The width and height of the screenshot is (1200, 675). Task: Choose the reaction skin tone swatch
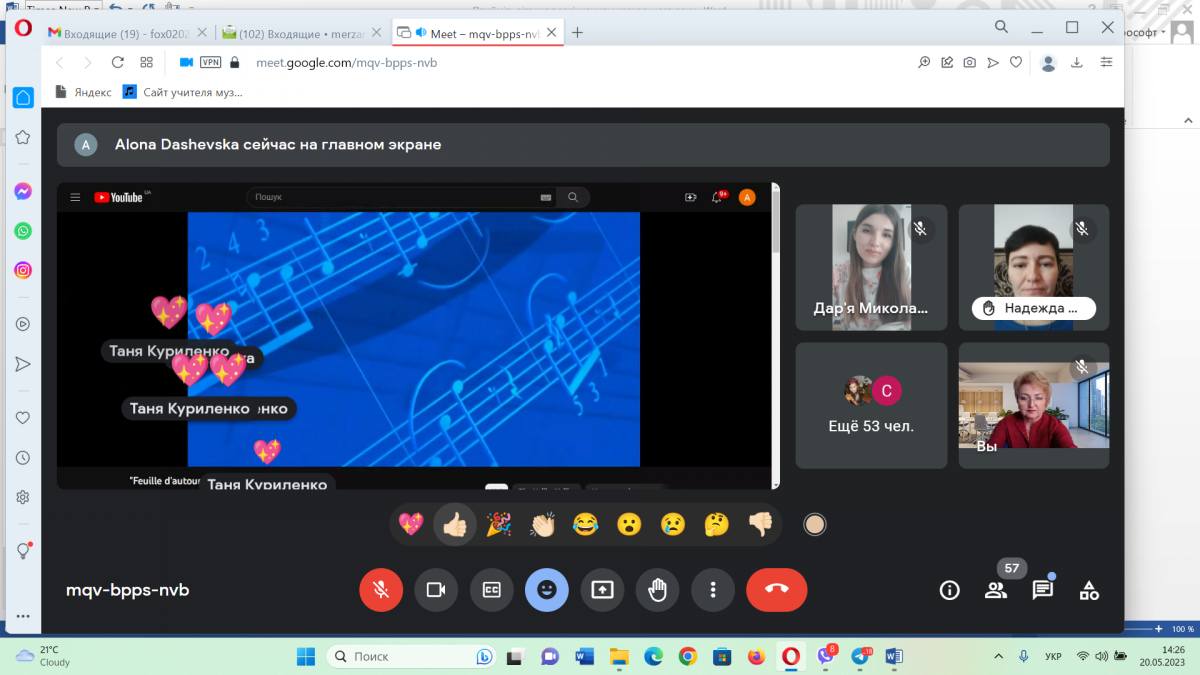815,524
